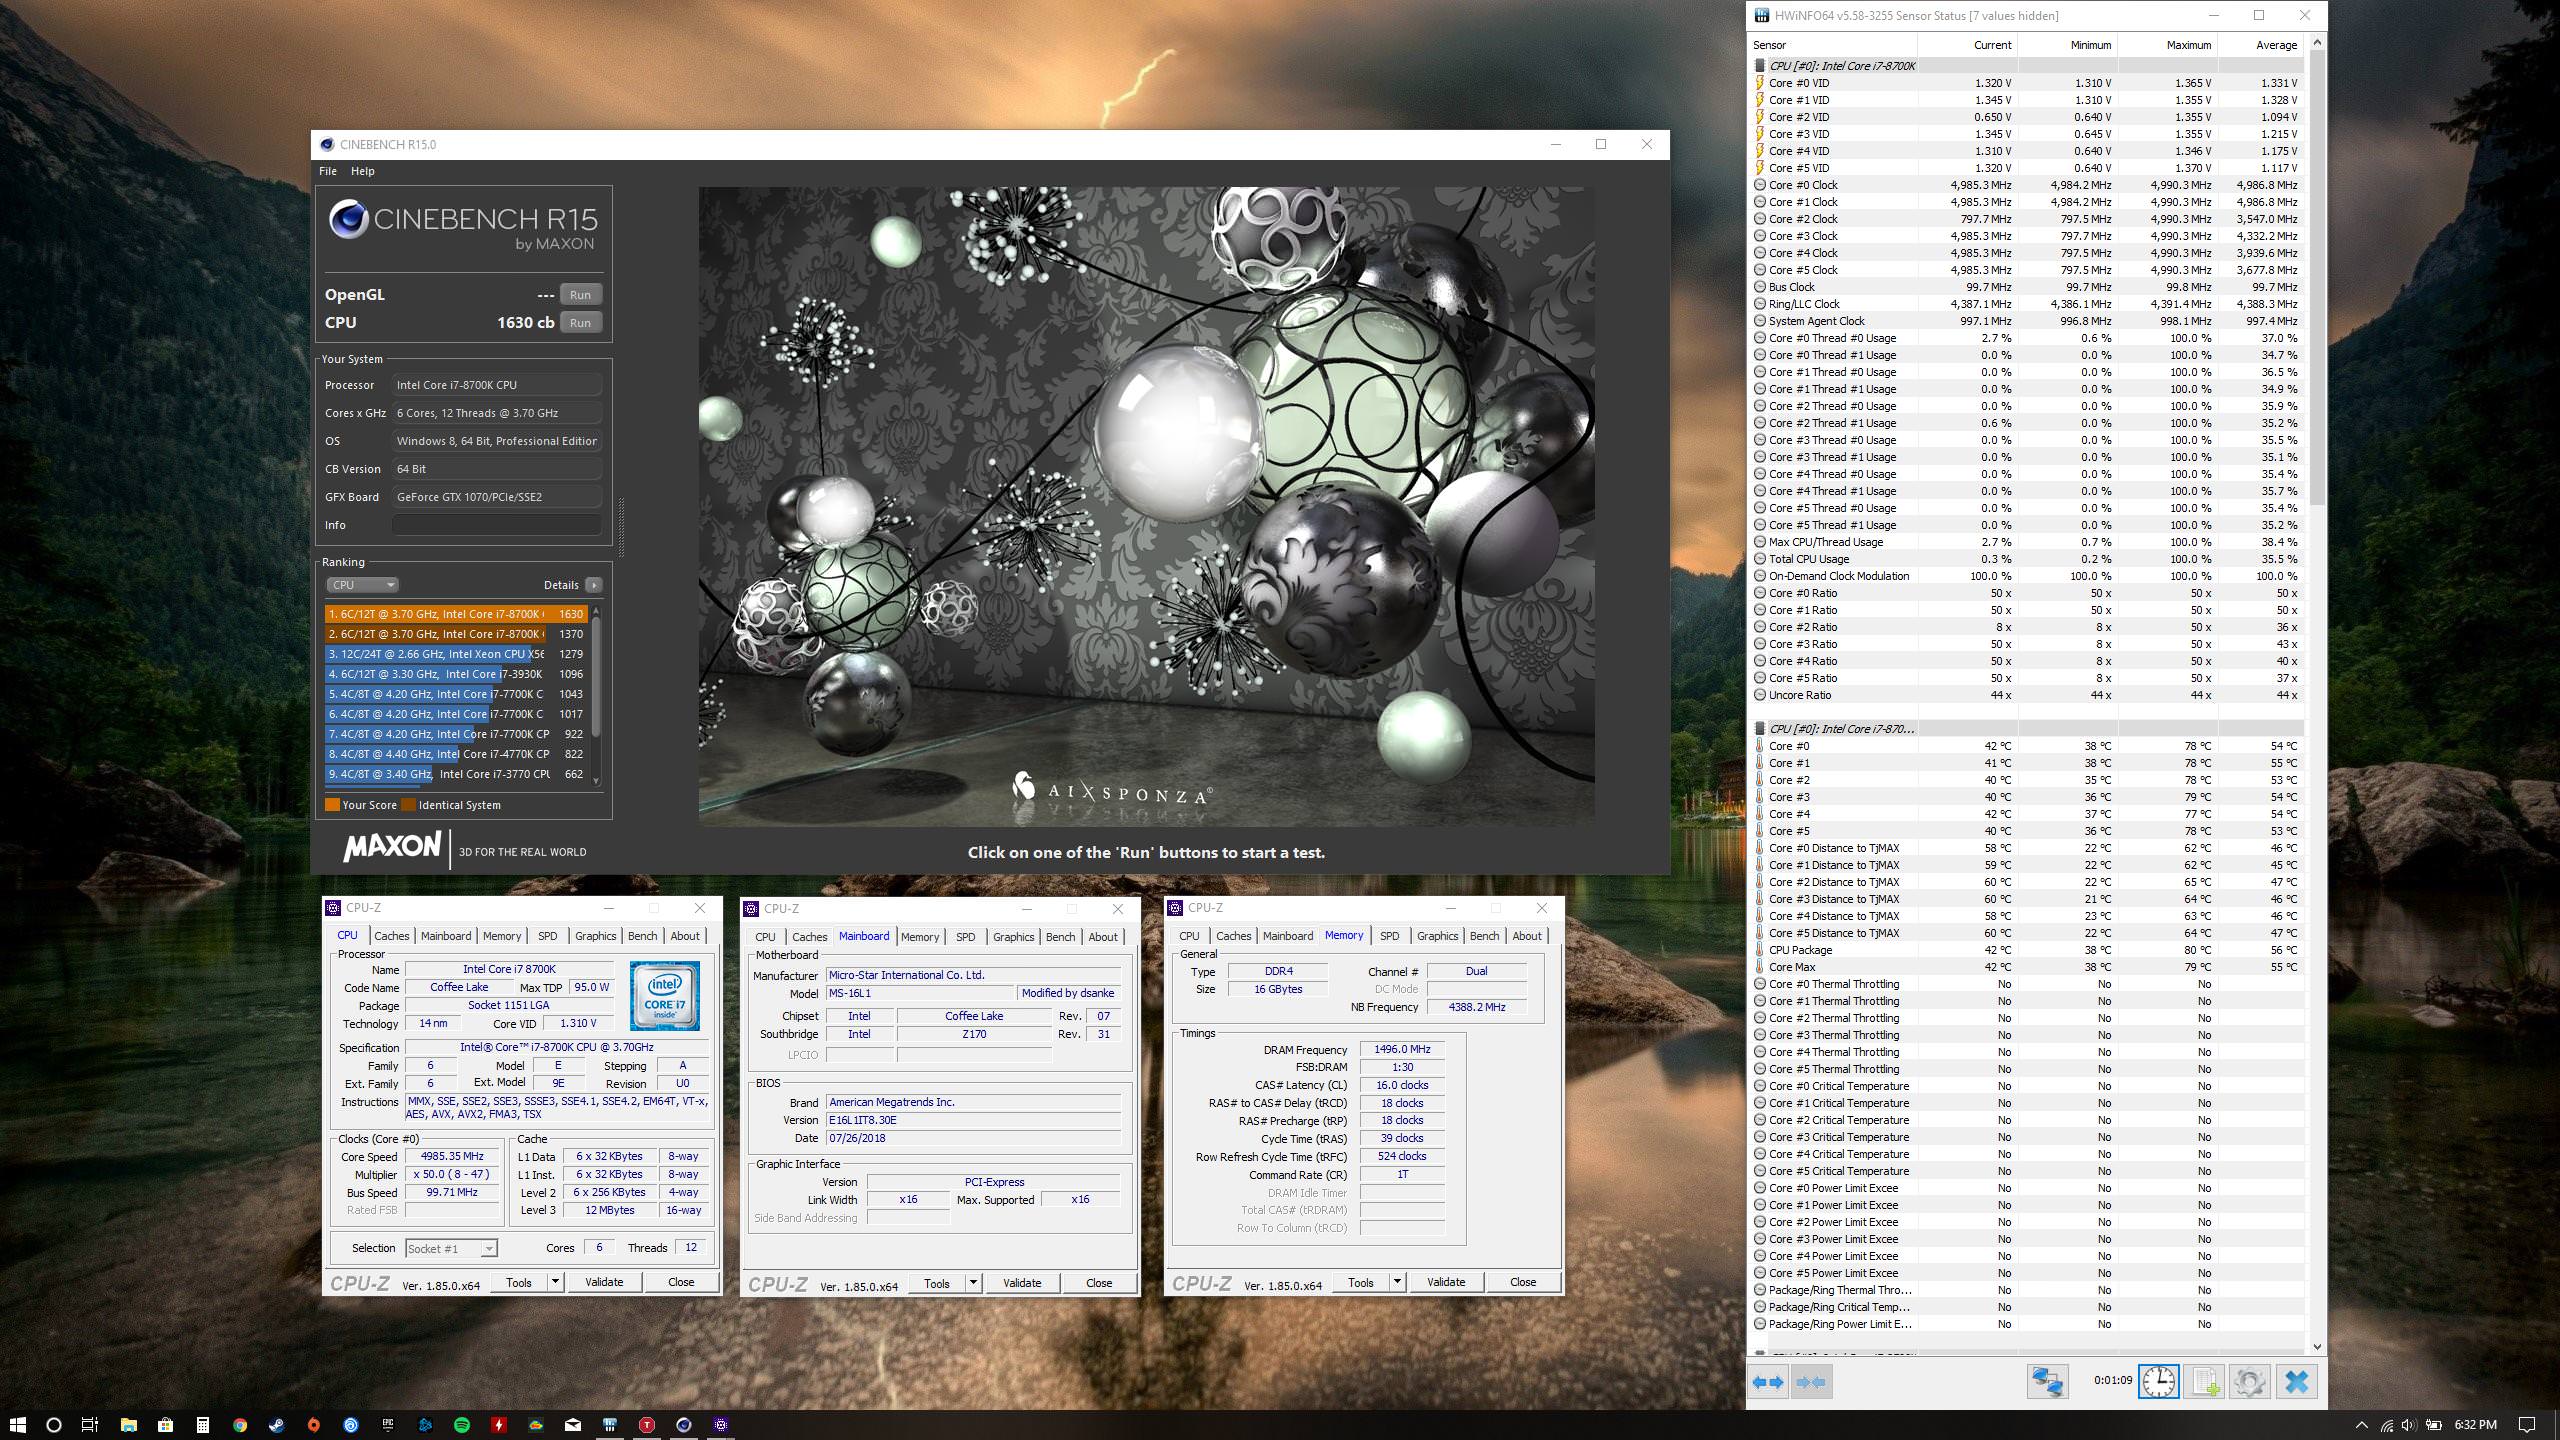Open Tools dropdown arrow in Mainboard CPU-Z window
This screenshot has width=2560, height=1440.
pos(973,1283)
